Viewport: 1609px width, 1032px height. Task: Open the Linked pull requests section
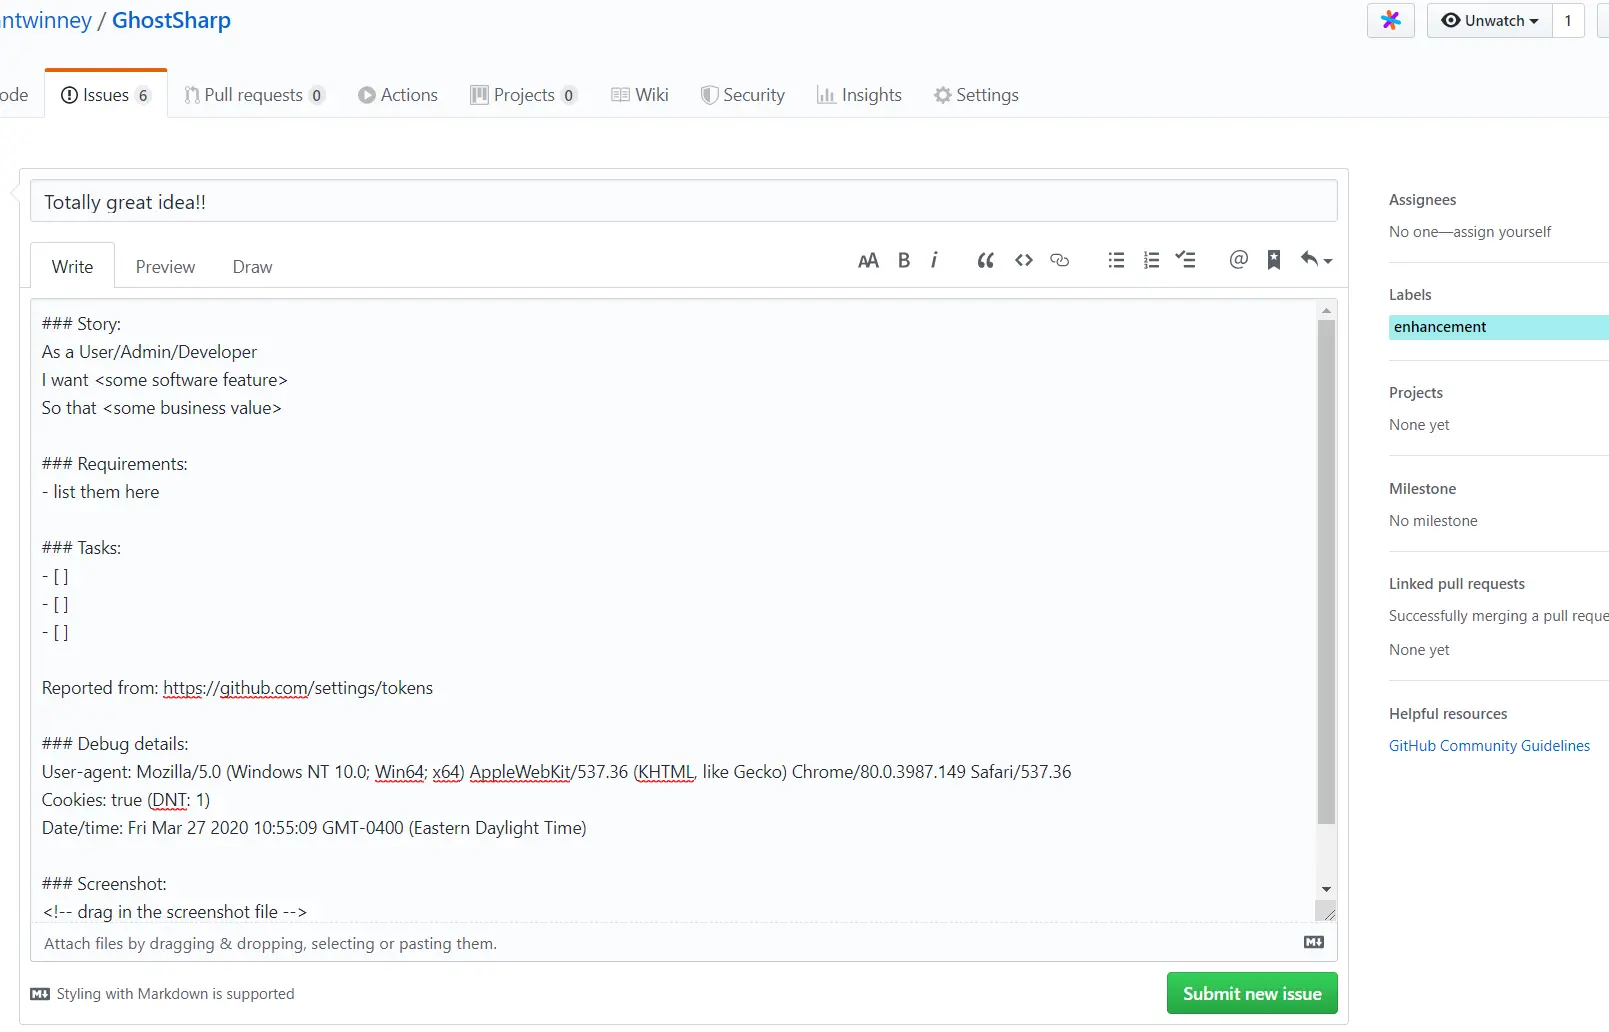pyautogui.click(x=1457, y=584)
